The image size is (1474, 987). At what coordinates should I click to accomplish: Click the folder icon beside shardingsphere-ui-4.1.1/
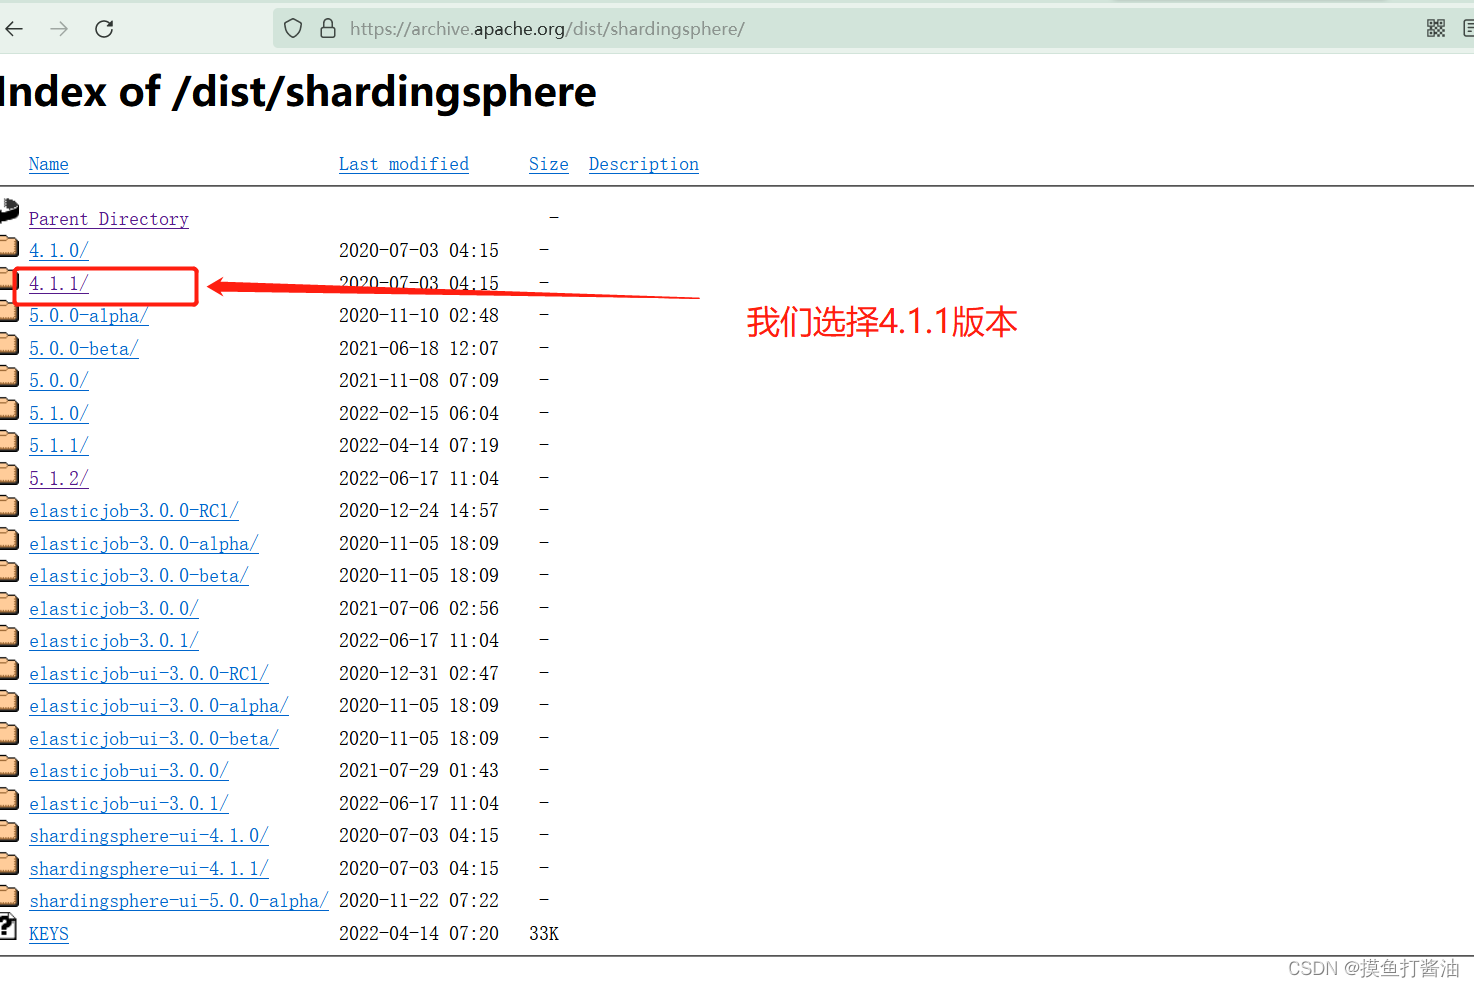click(9, 863)
